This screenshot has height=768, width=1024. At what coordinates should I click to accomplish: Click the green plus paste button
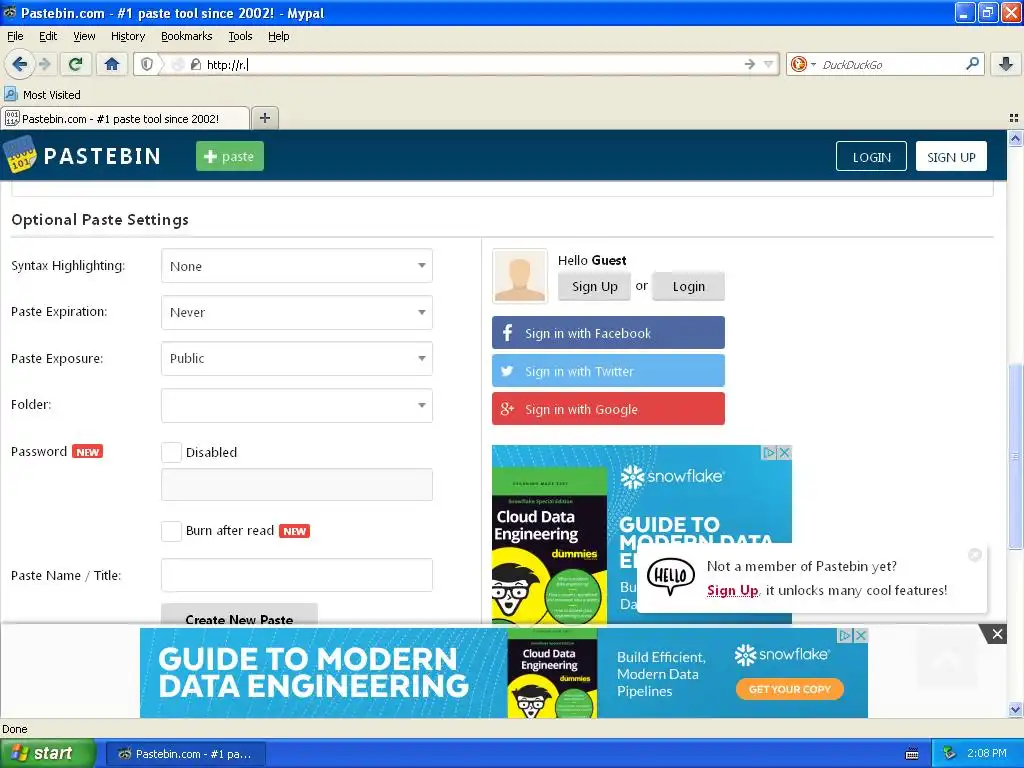pos(230,156)
